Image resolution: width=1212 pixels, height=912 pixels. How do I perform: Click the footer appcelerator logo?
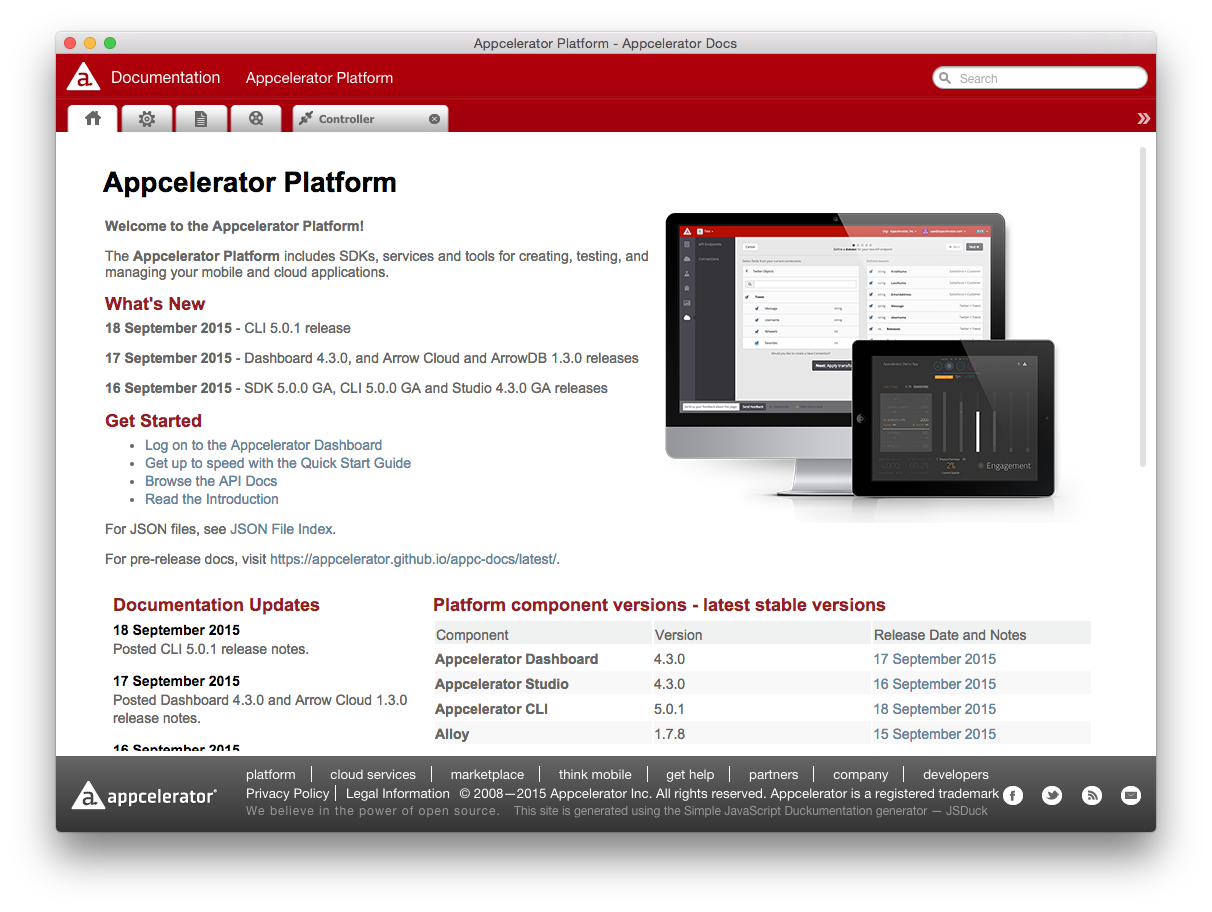click(x=144, y=796)
